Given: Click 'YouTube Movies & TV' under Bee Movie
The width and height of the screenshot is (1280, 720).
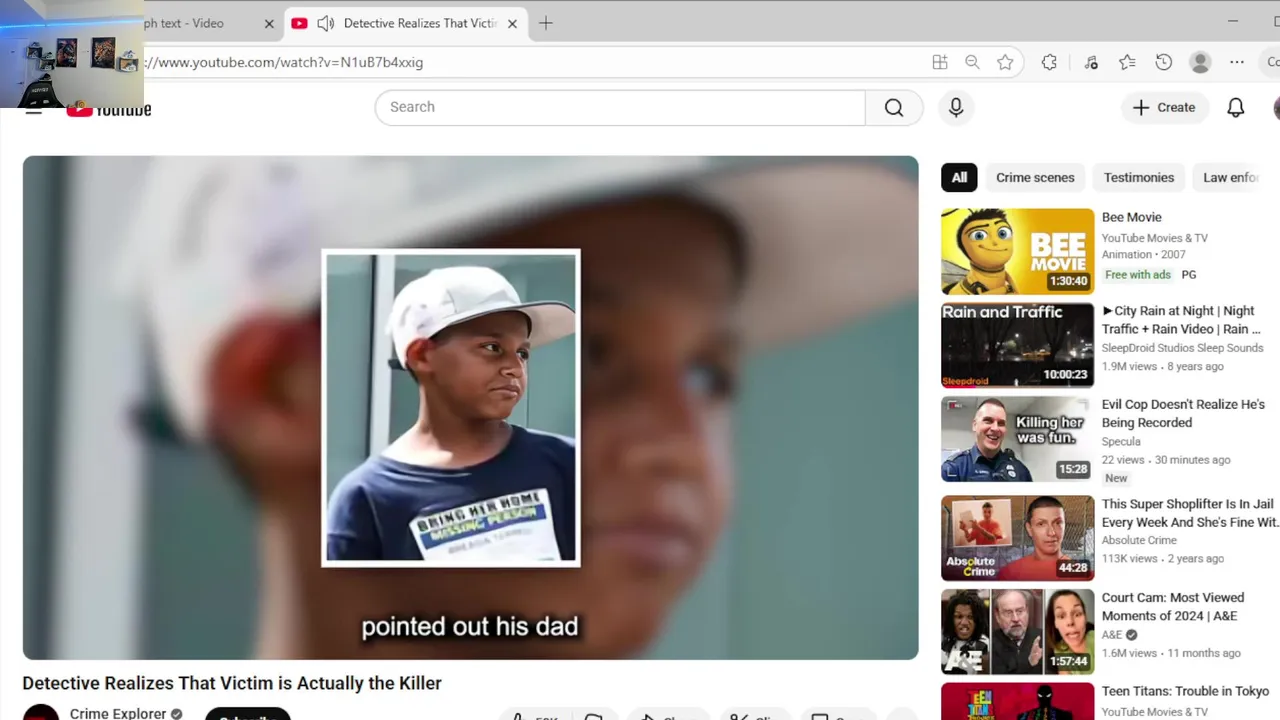Looking at the screenshot, I should 1155,238.
